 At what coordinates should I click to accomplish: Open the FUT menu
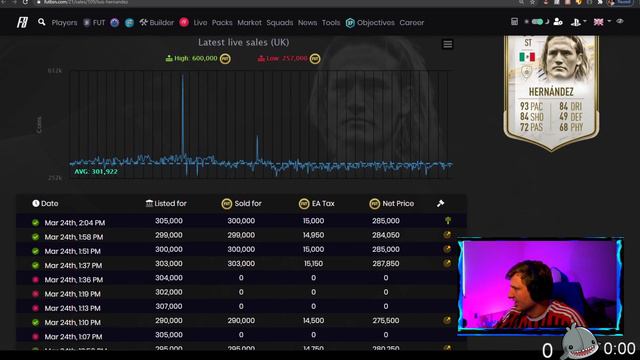tap(95, 23)
